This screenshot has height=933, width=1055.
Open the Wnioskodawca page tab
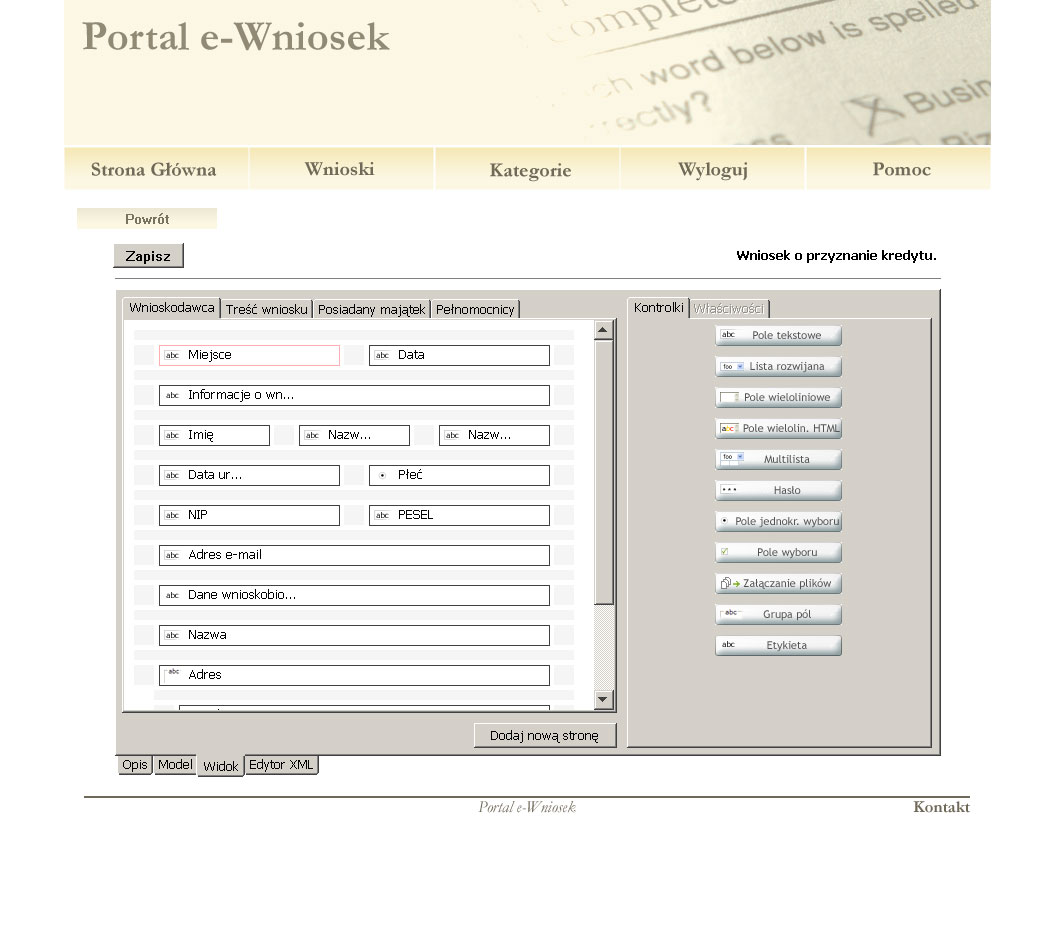click(x=172, y=307)
